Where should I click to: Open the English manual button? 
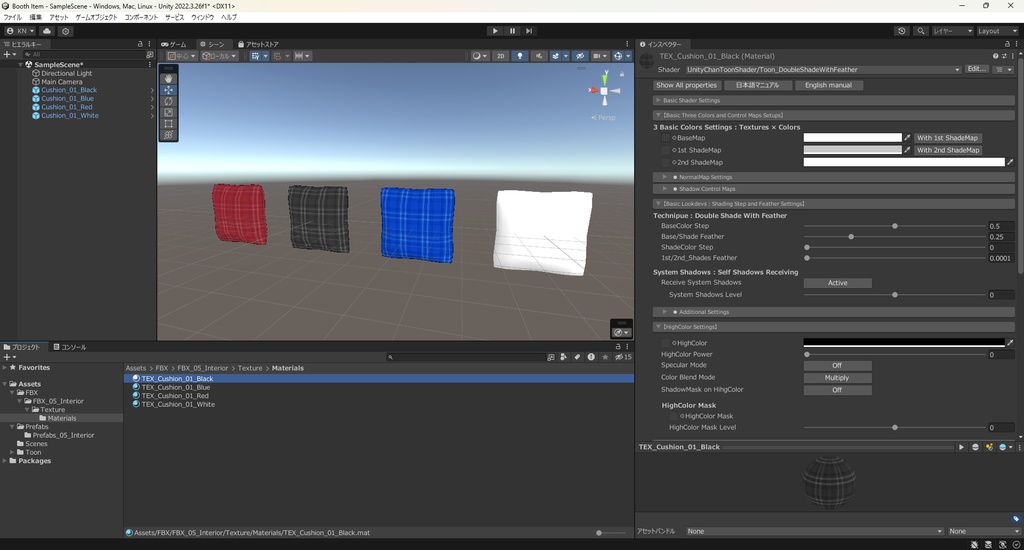828,85
